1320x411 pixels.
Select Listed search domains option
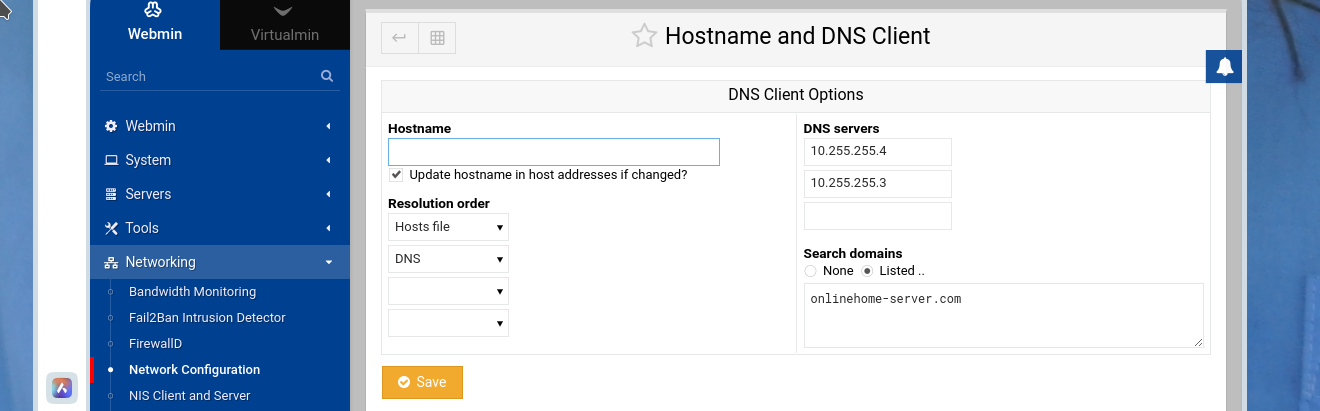click(867, 271)
